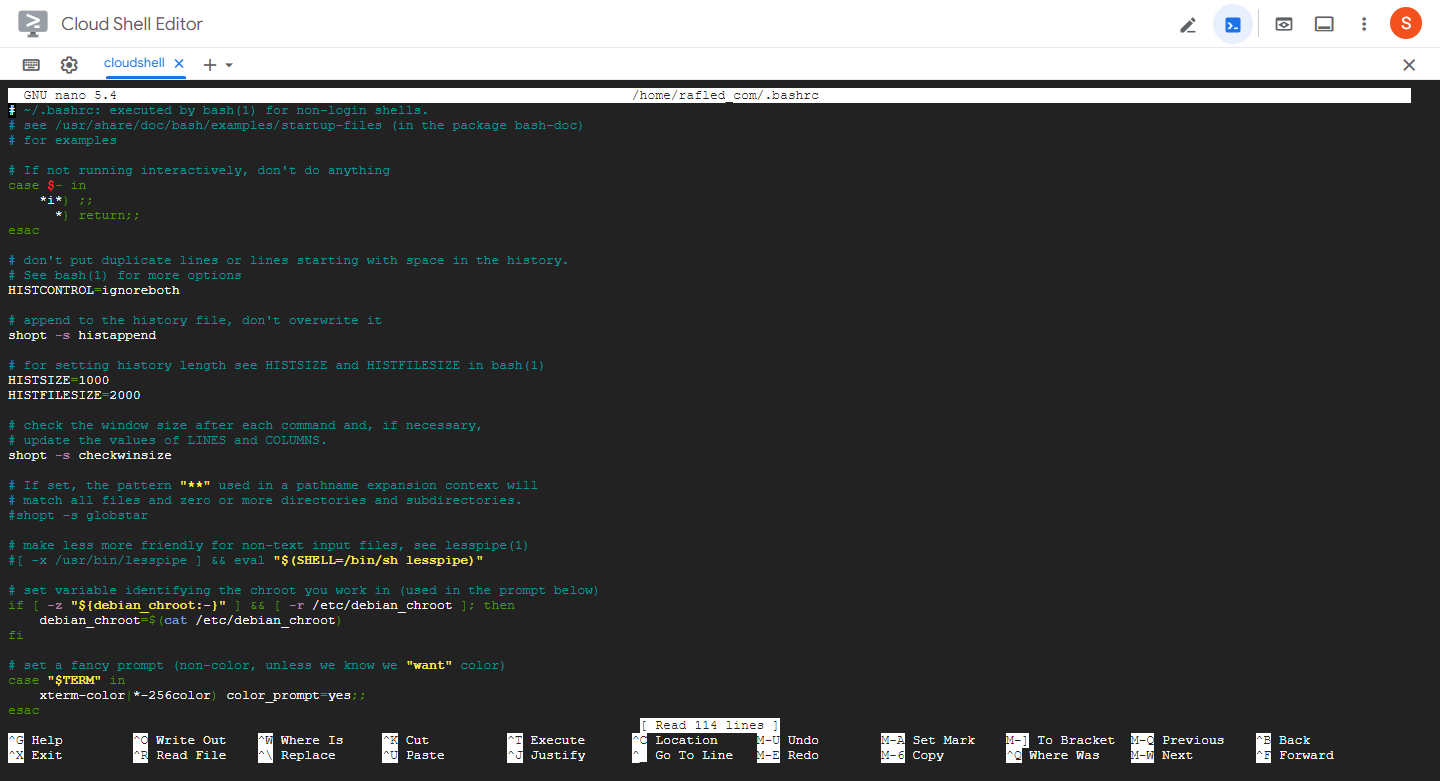This screenshot has width=1440, height=781.
Task: Open the three-dot more options menu
Action: click(x=1364, y=23)
